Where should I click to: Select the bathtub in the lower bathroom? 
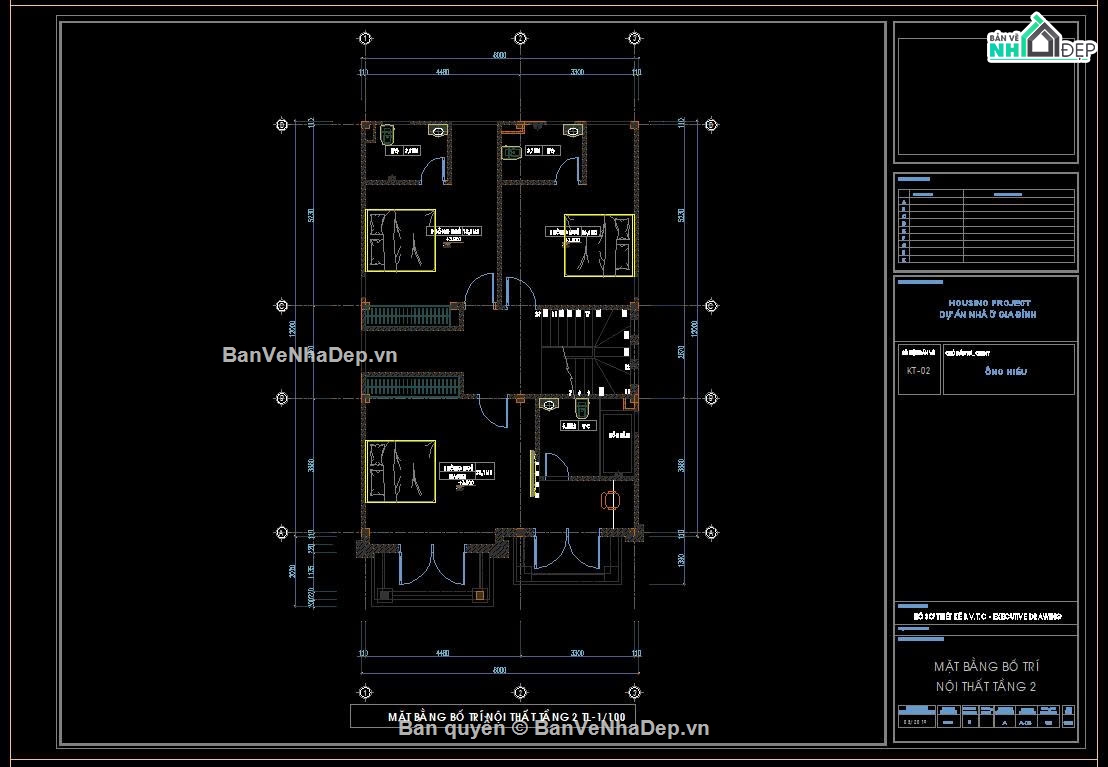coord(617,445)
